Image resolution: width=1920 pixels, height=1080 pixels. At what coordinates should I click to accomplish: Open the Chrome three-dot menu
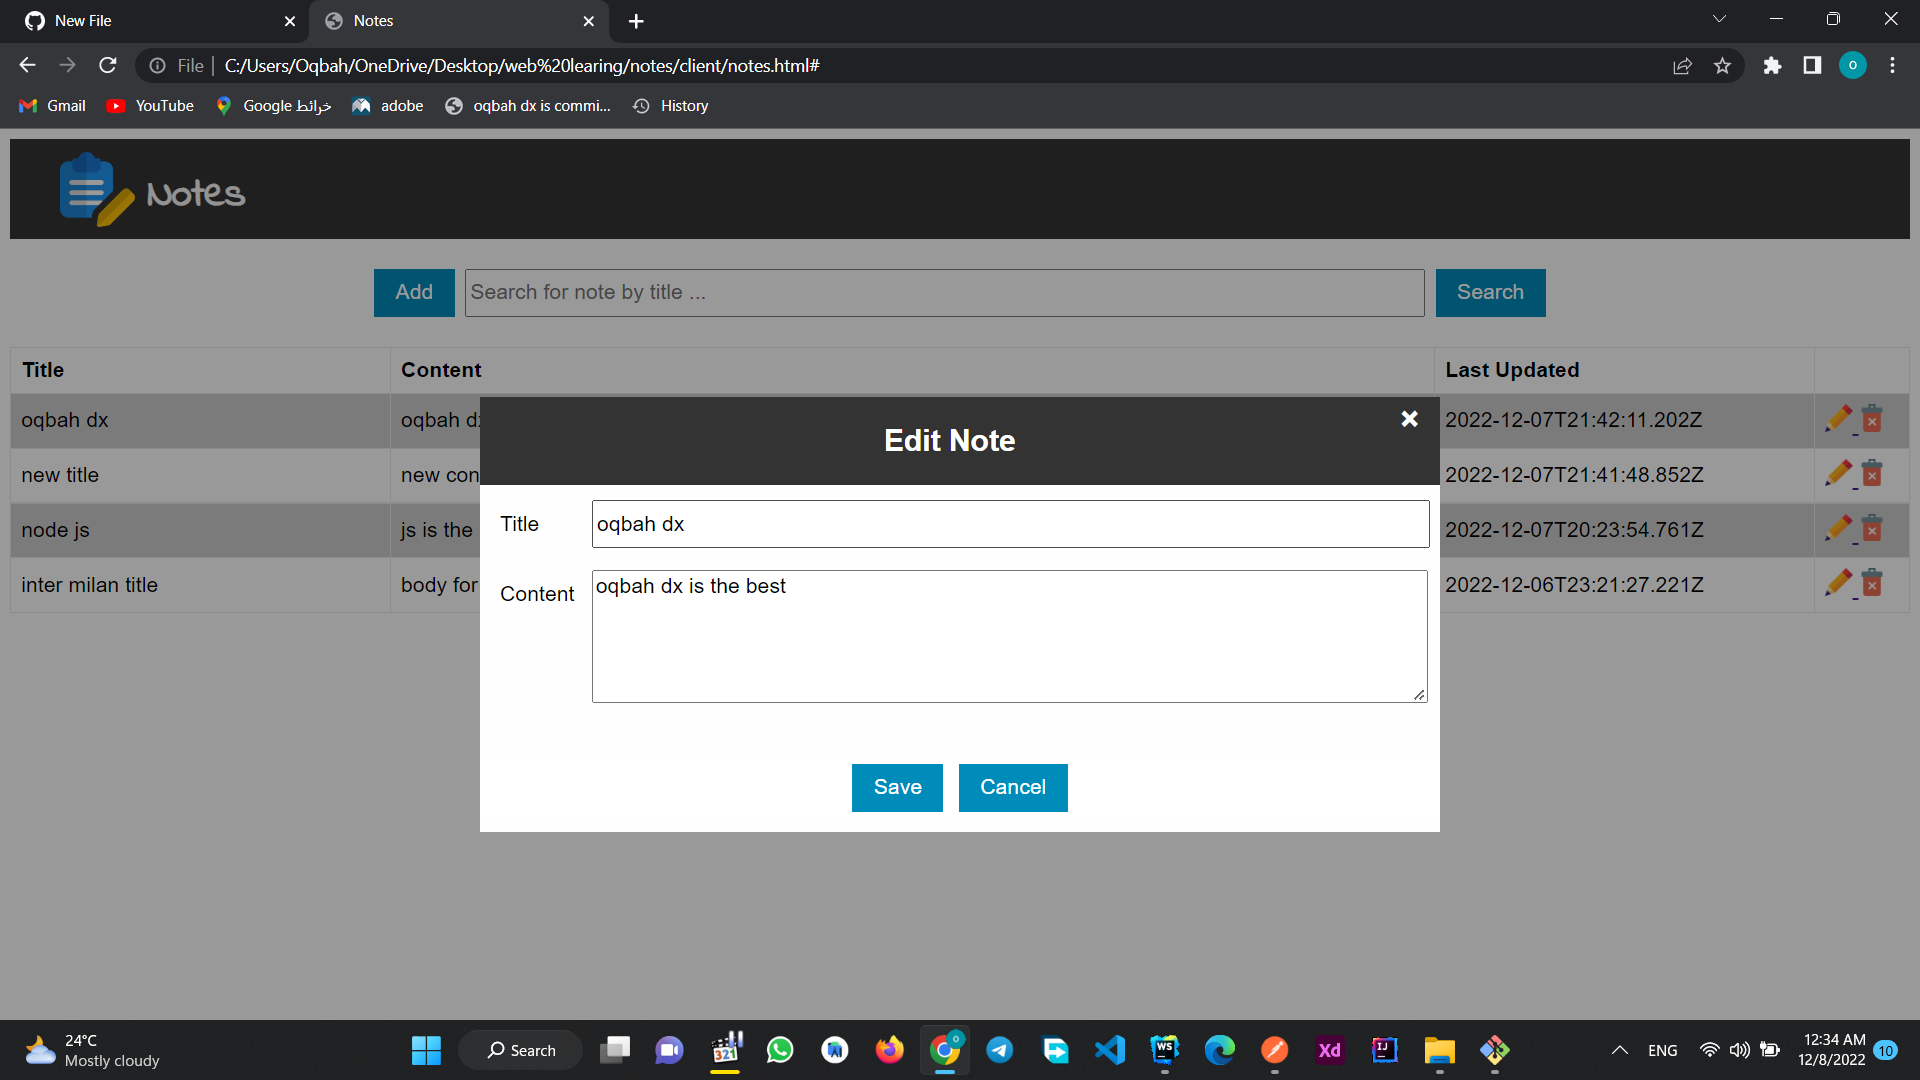tap(1892, 66)
